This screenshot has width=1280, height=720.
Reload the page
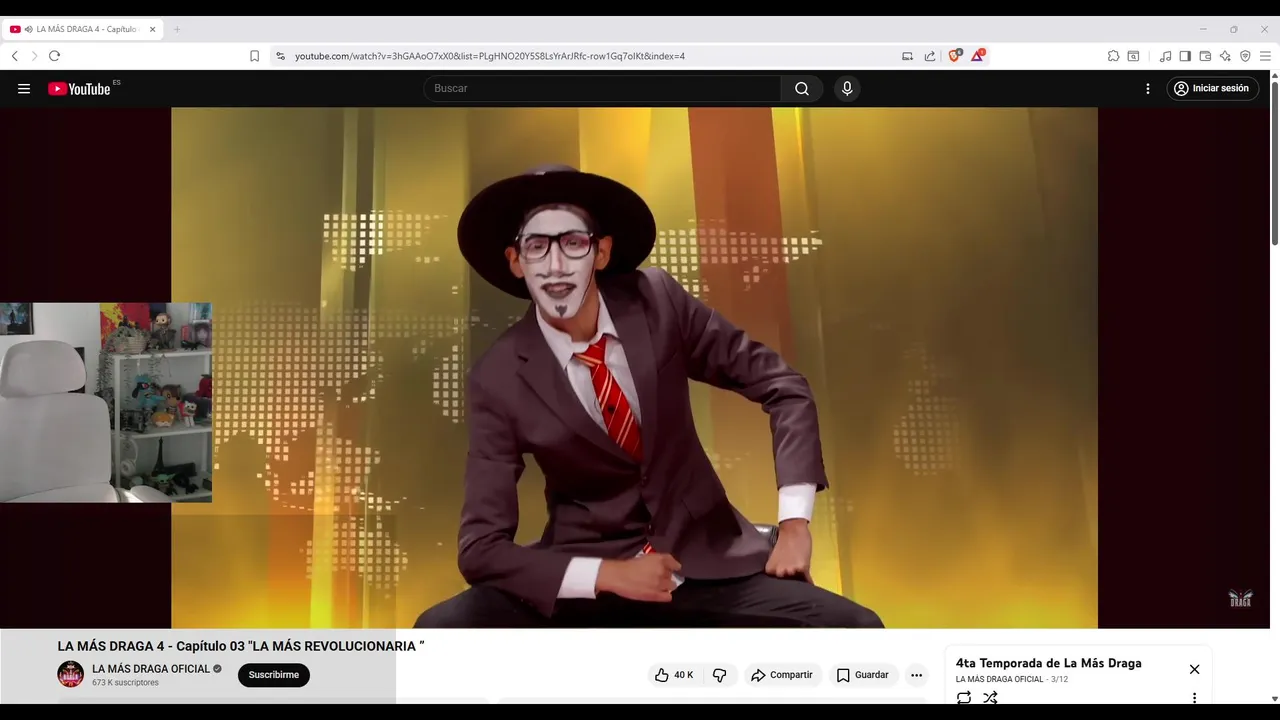[x=54, y=56]
